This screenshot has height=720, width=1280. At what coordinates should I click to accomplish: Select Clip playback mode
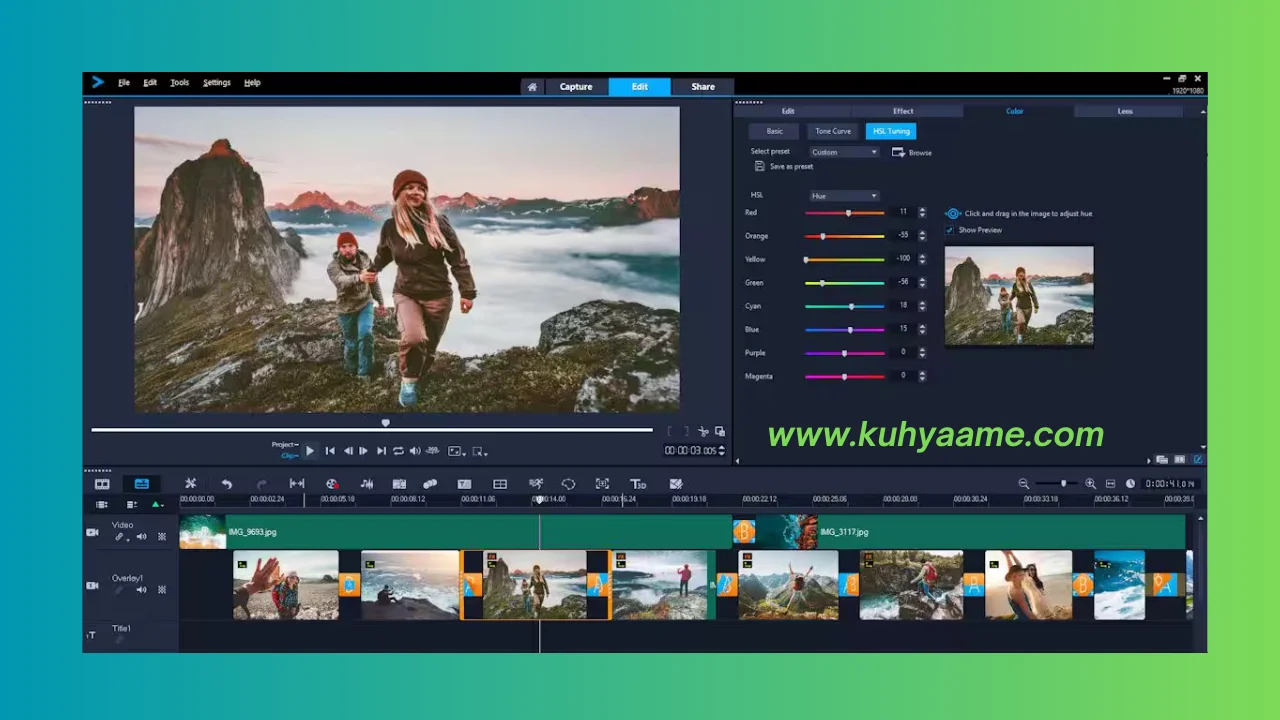coord(289,455)
